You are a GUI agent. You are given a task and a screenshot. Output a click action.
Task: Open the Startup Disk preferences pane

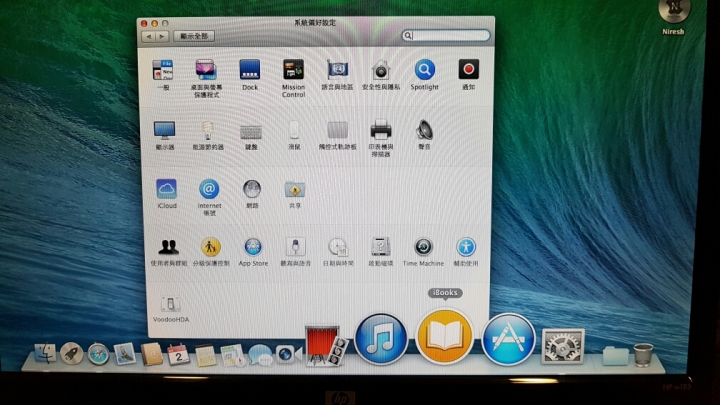click(x=381, y=247)
